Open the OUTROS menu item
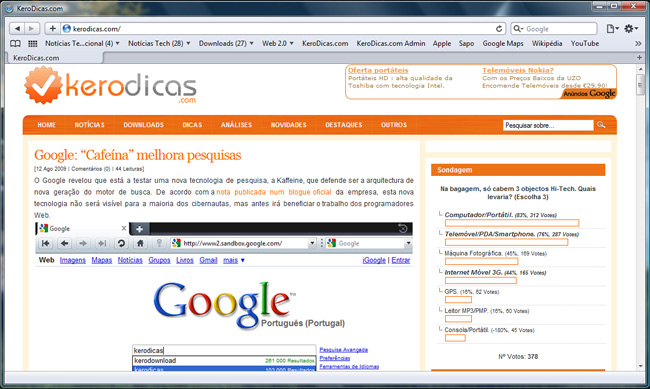This screenshot has height=389, width=650. [x=394, y=125]
